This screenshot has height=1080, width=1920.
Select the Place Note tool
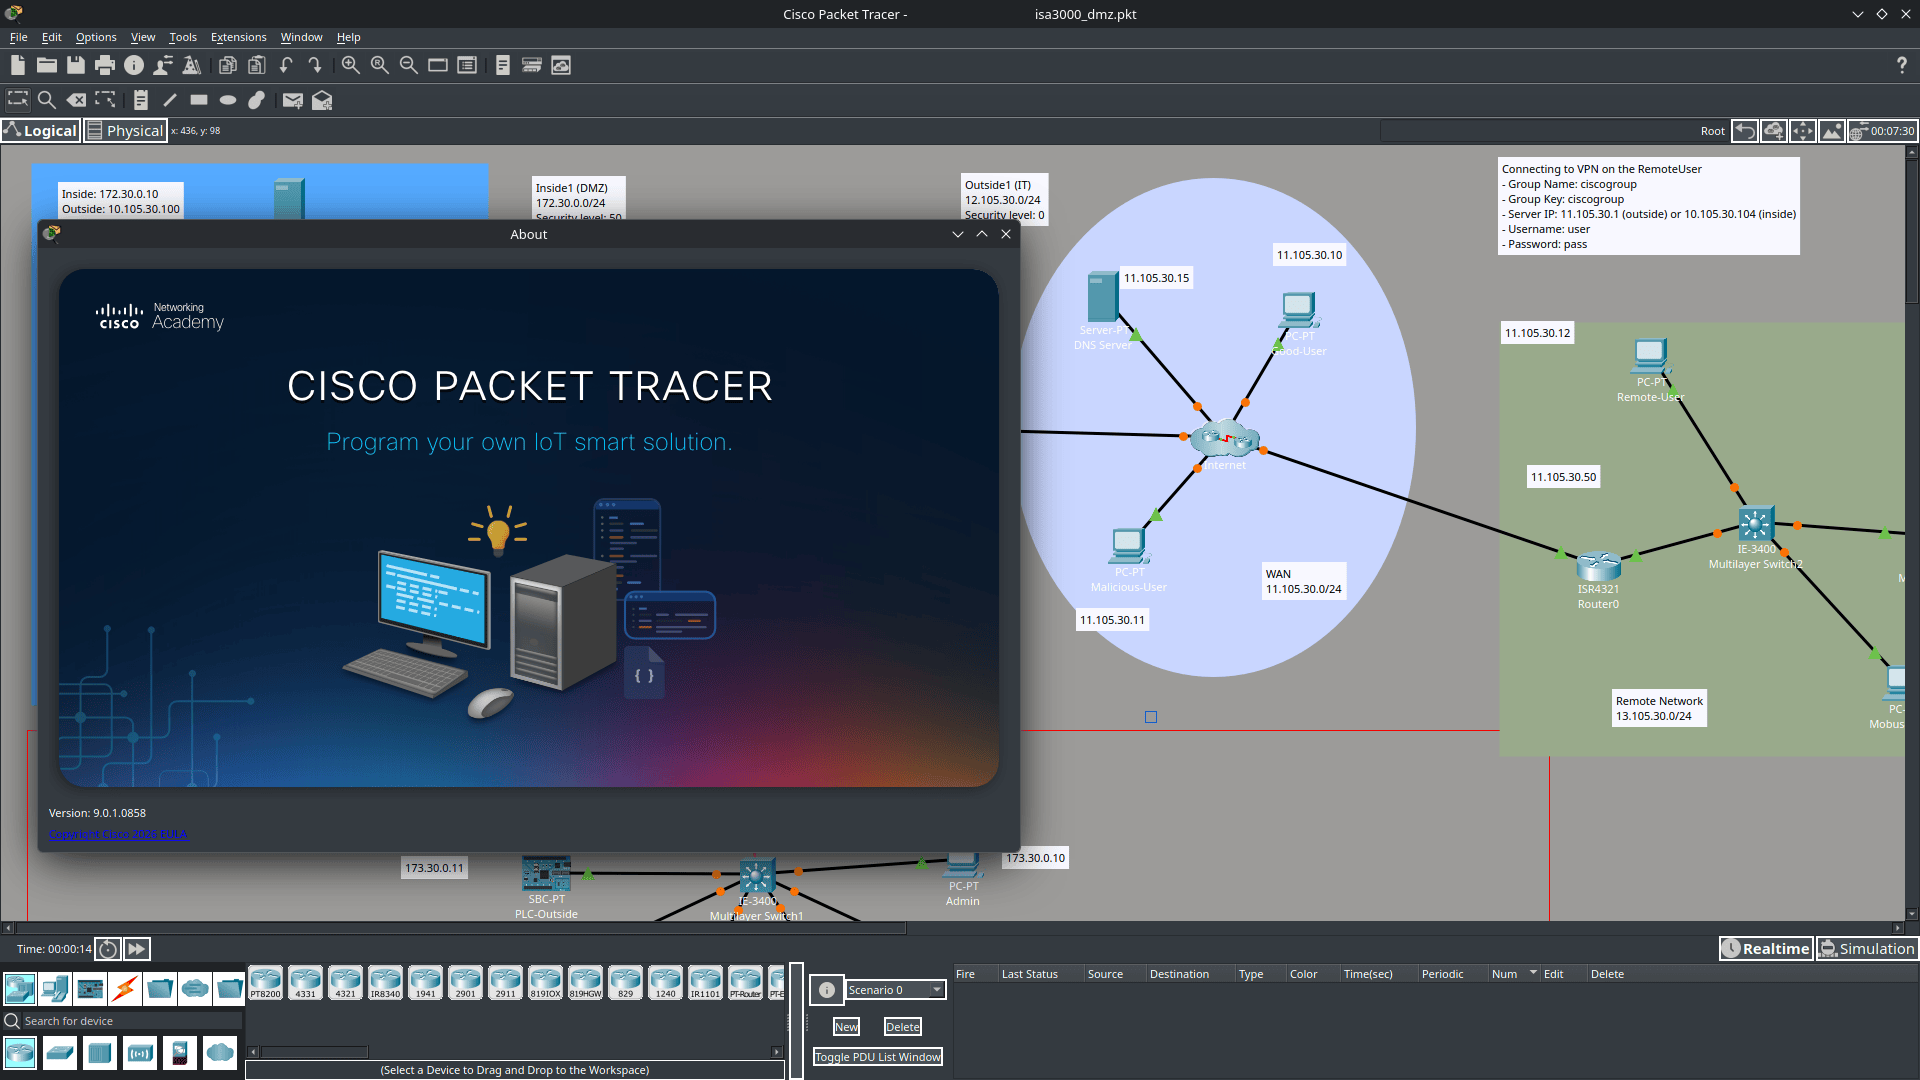[x=140, y=100]
